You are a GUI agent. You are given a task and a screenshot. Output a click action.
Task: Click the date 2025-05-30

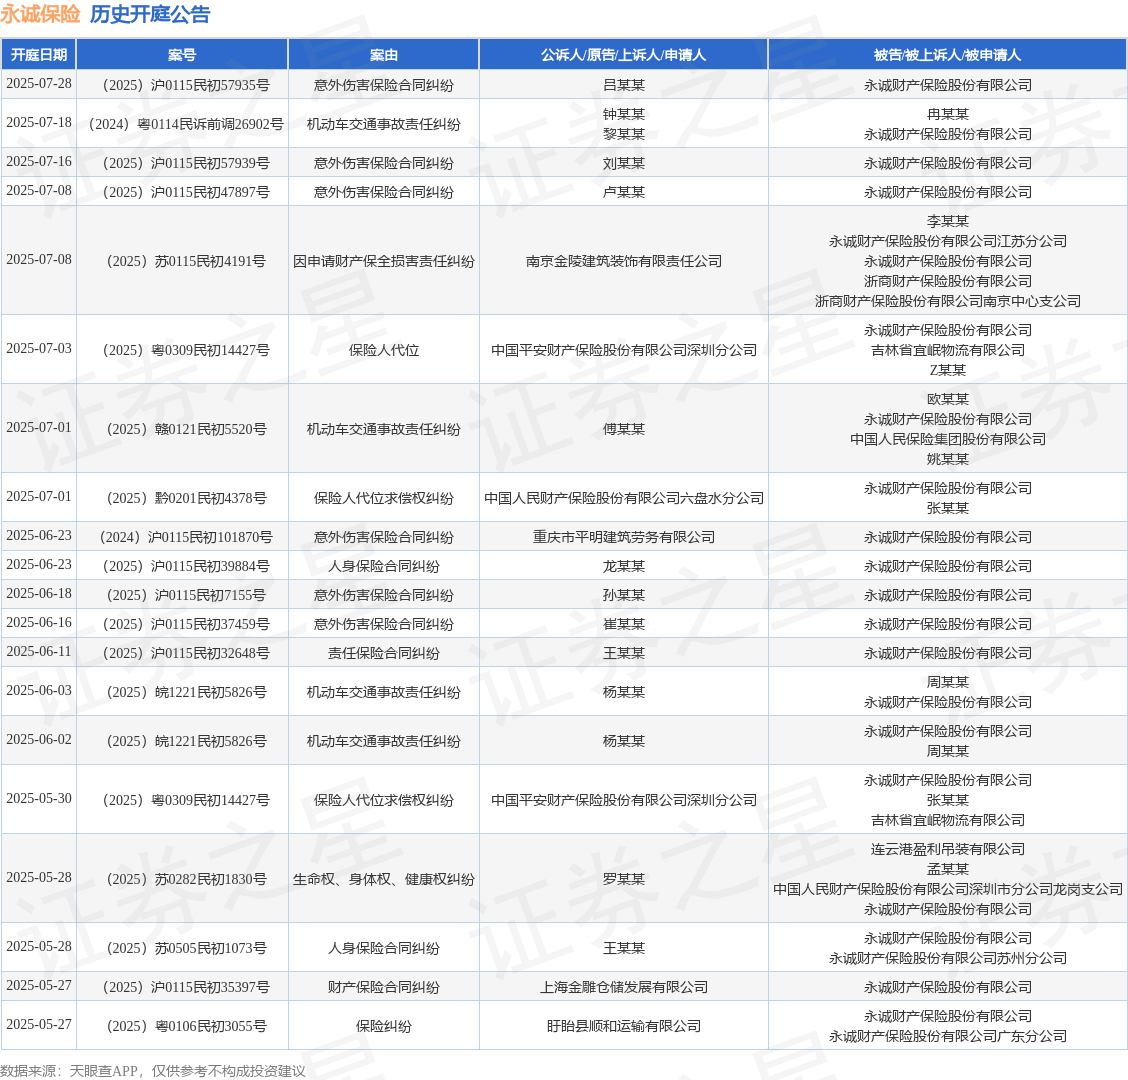point(39,798)
